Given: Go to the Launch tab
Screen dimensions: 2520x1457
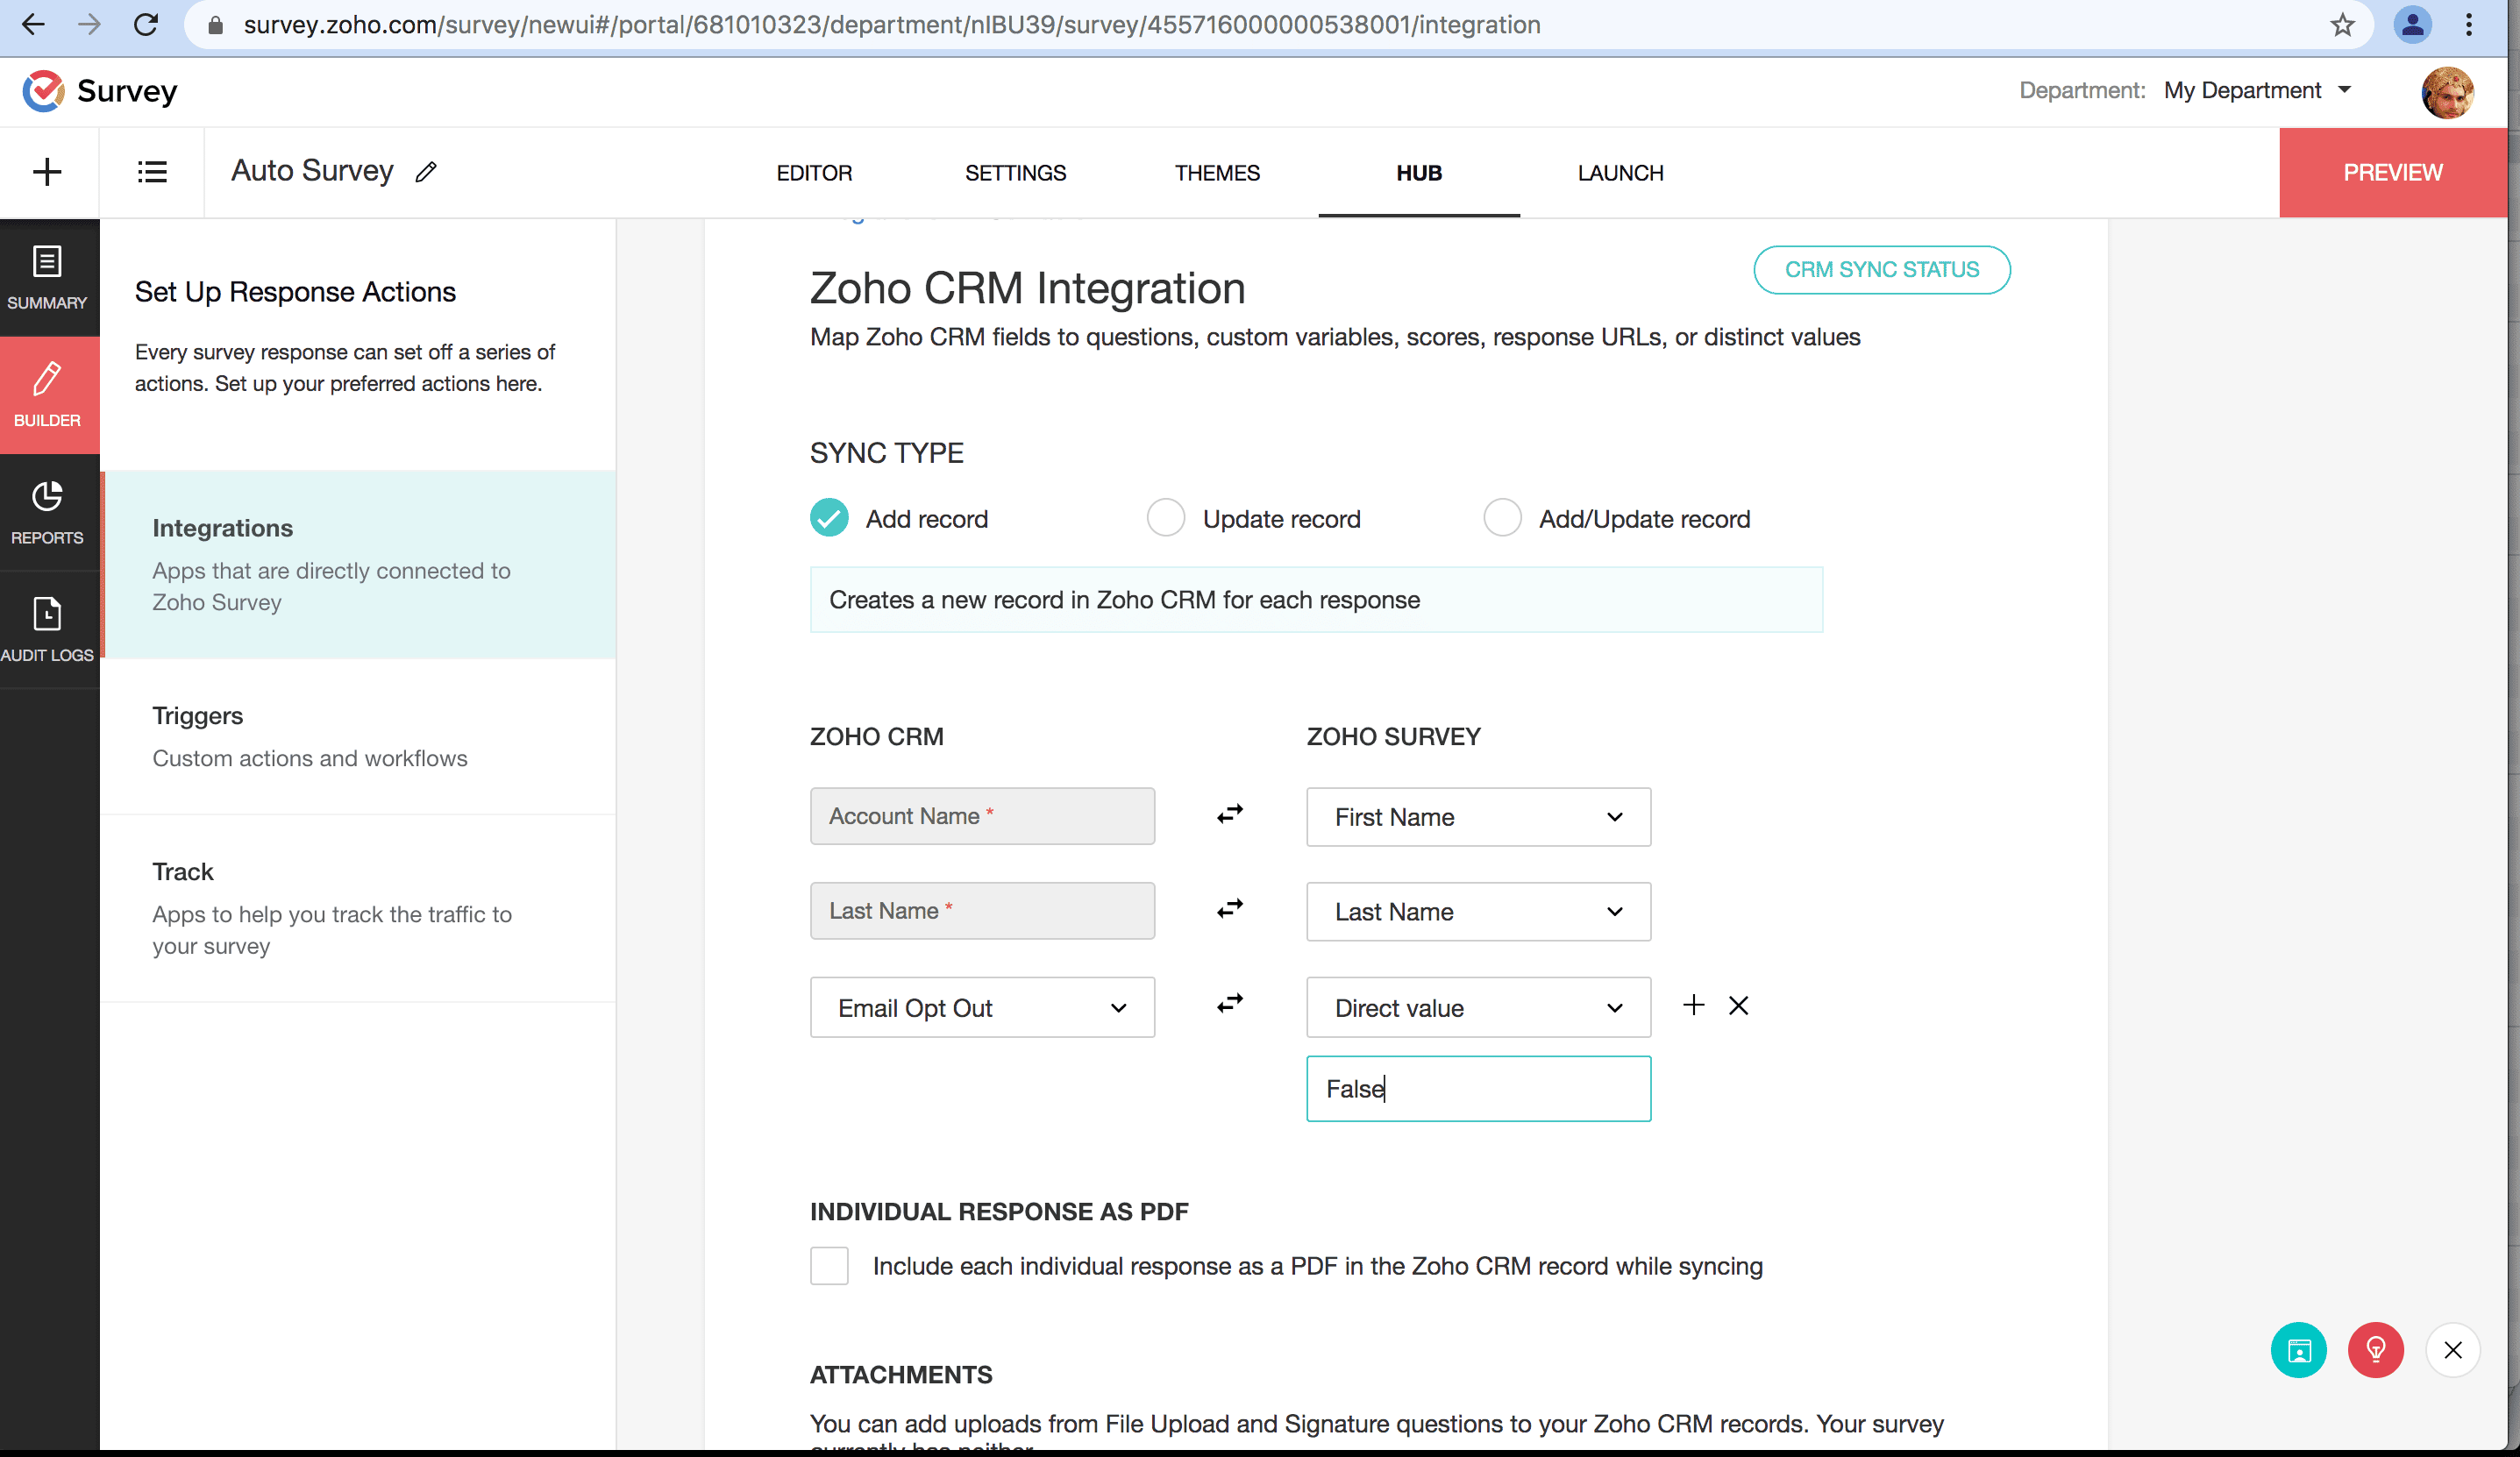Looking at the screenshot, I should (x=1620, y=173).
